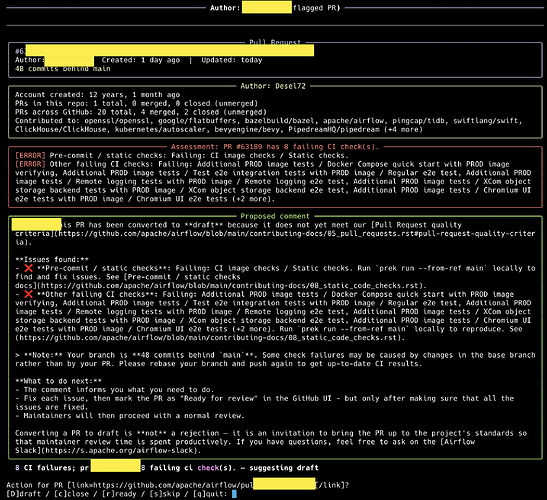Click the 'Assessment: PR #63189' panel title
This screenshot has height=500, width=547.
(x=275, y=147)
